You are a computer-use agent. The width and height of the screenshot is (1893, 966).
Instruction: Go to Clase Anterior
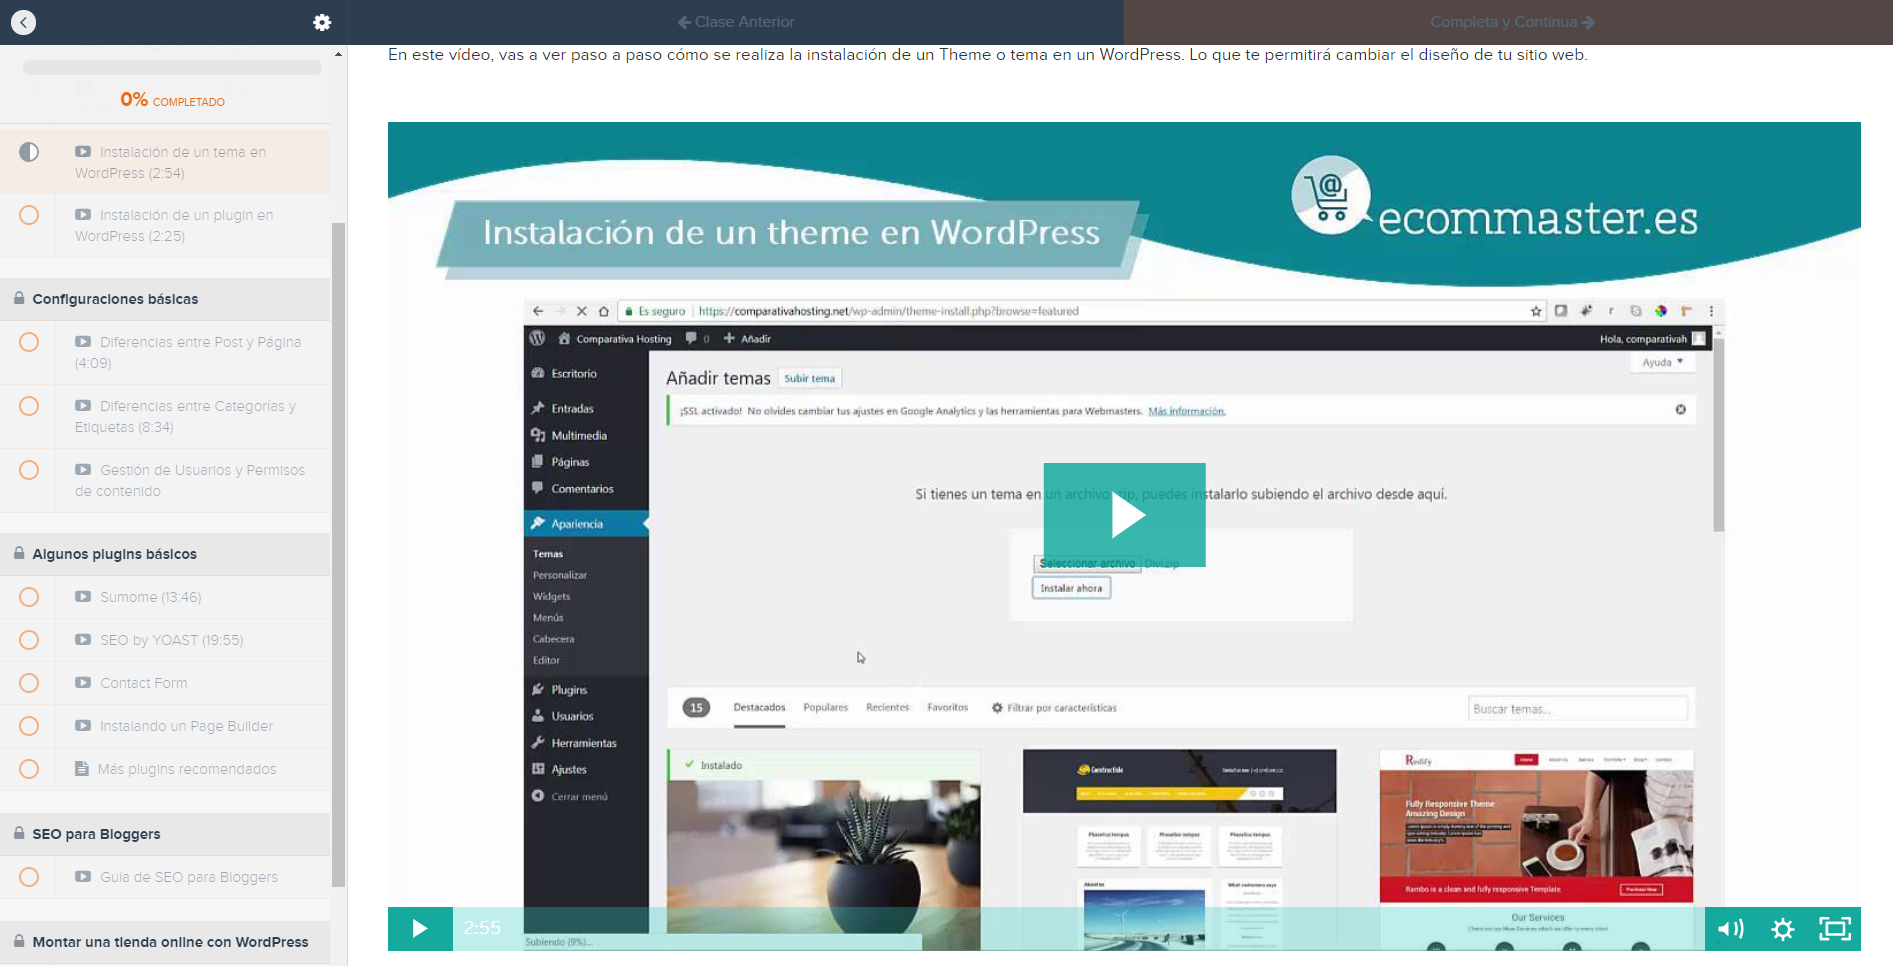tap(736, 22)
